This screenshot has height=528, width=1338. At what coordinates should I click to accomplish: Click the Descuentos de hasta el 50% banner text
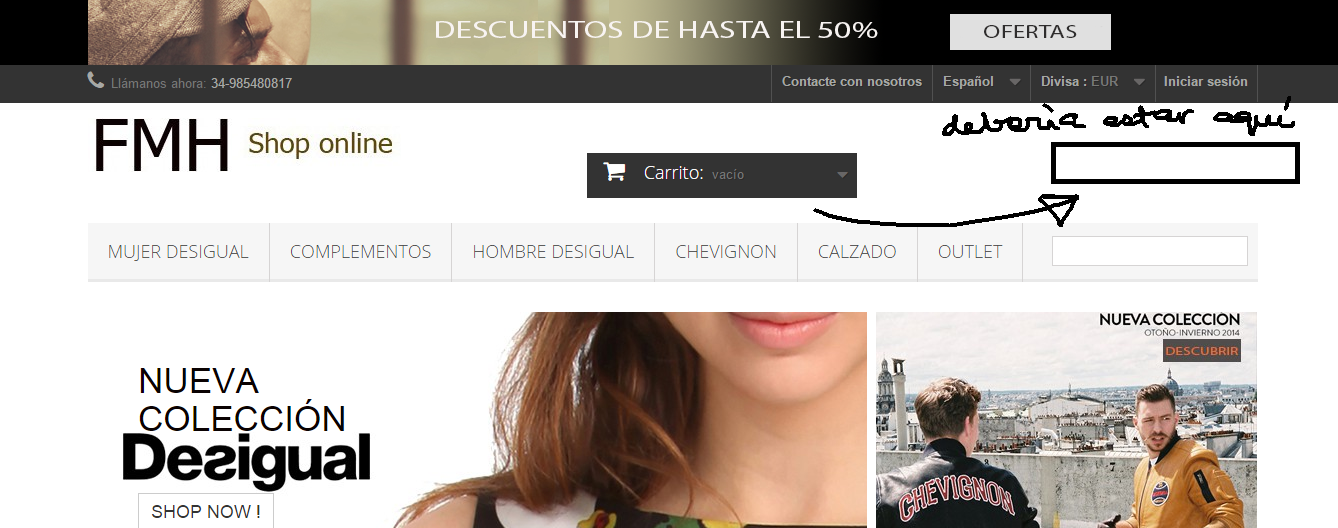pos(656,30)
